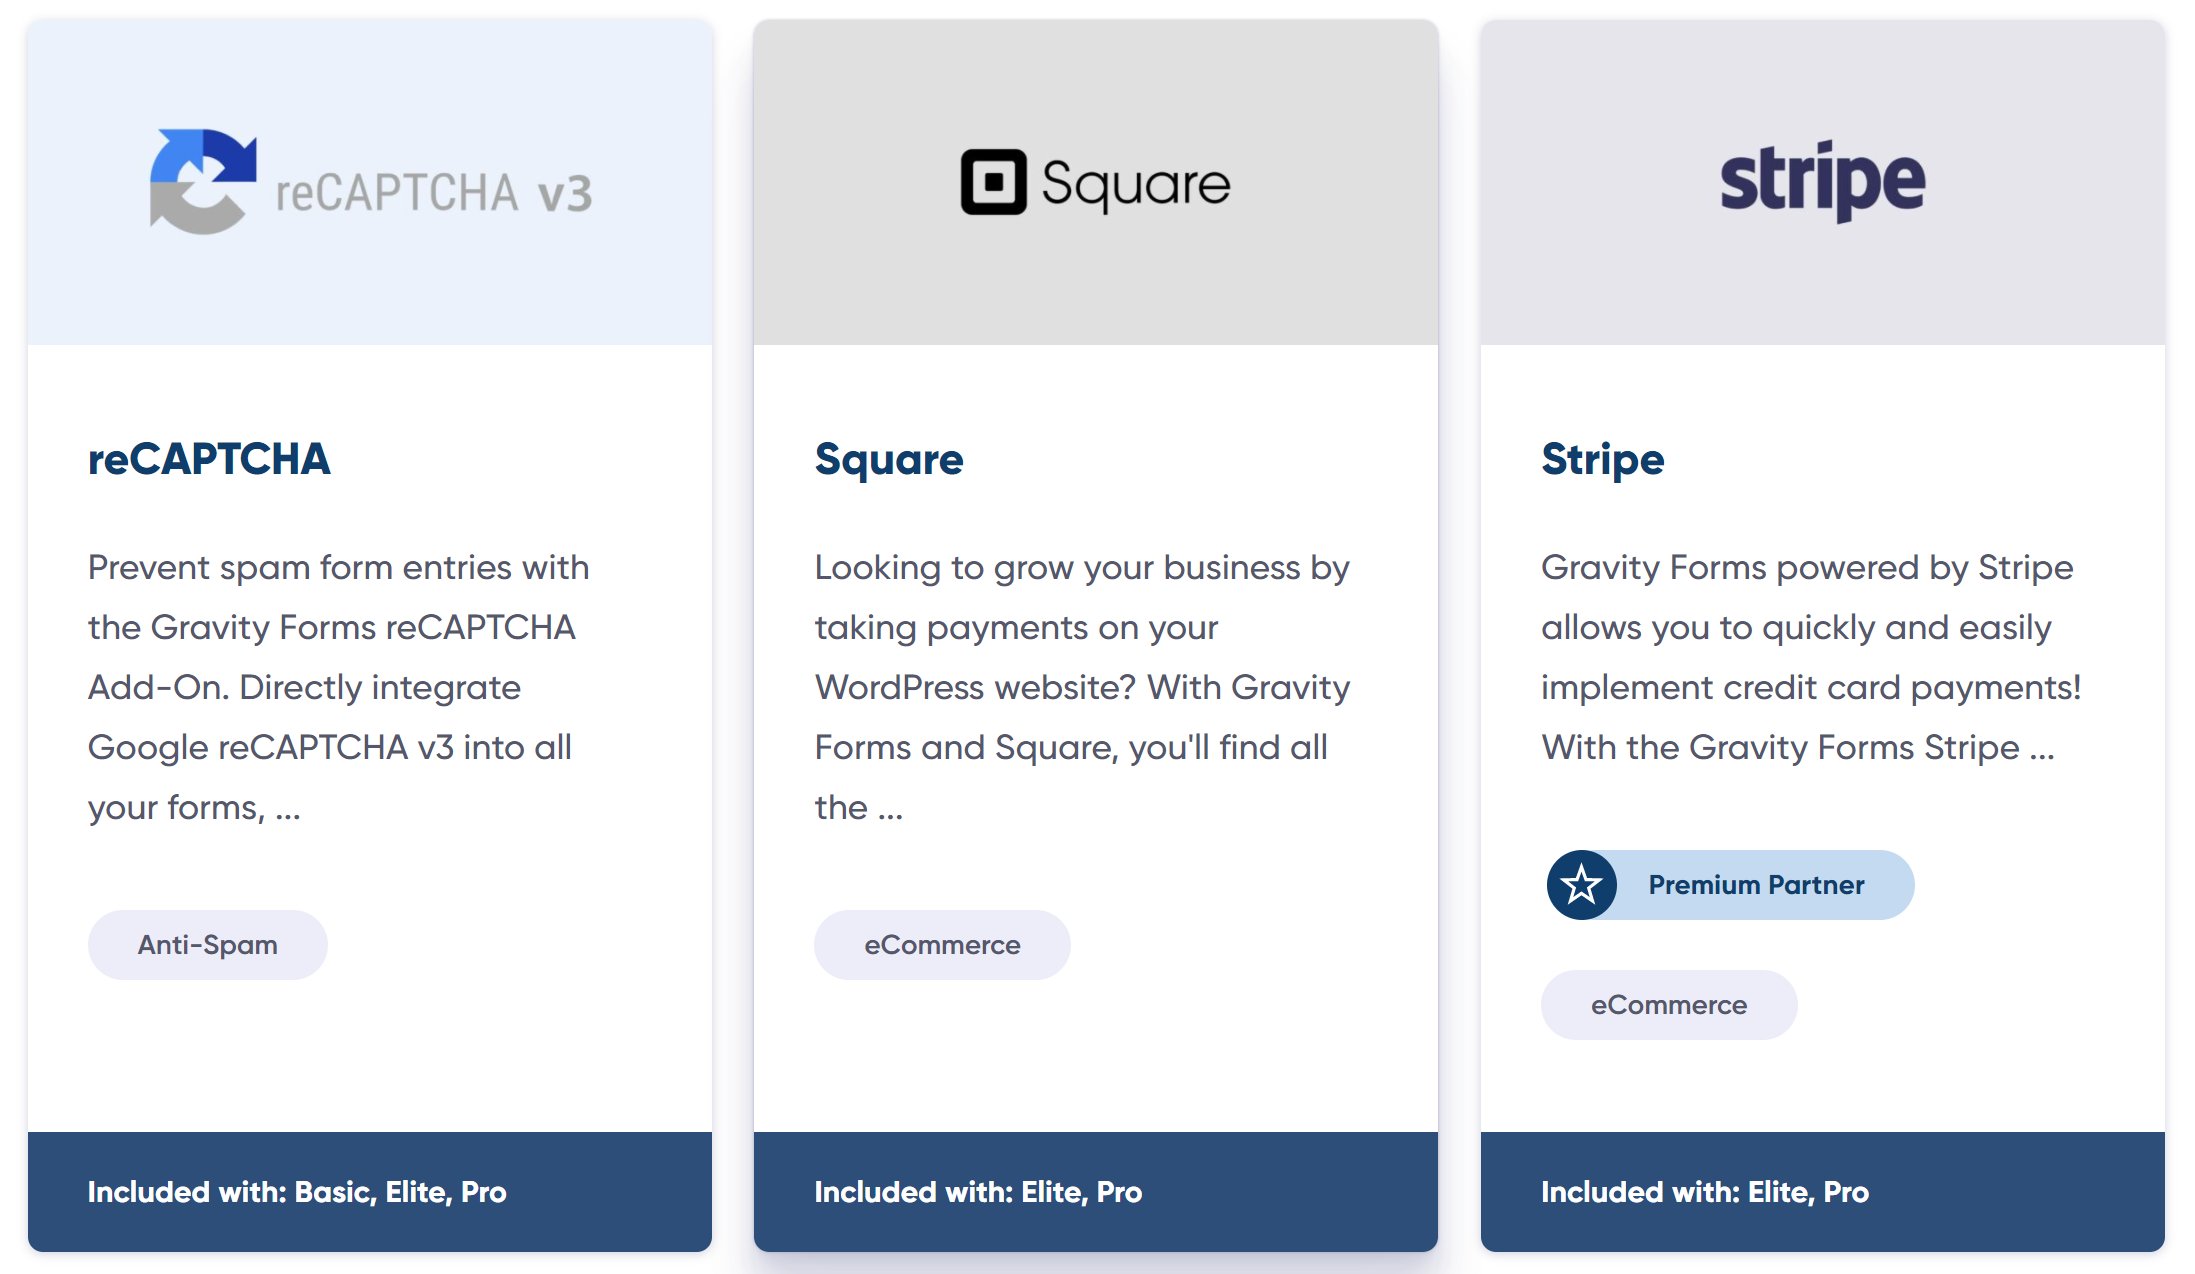Click the reCAPTCHA description paragraph
This screenshot has width=2195, height=1274.
339,687
